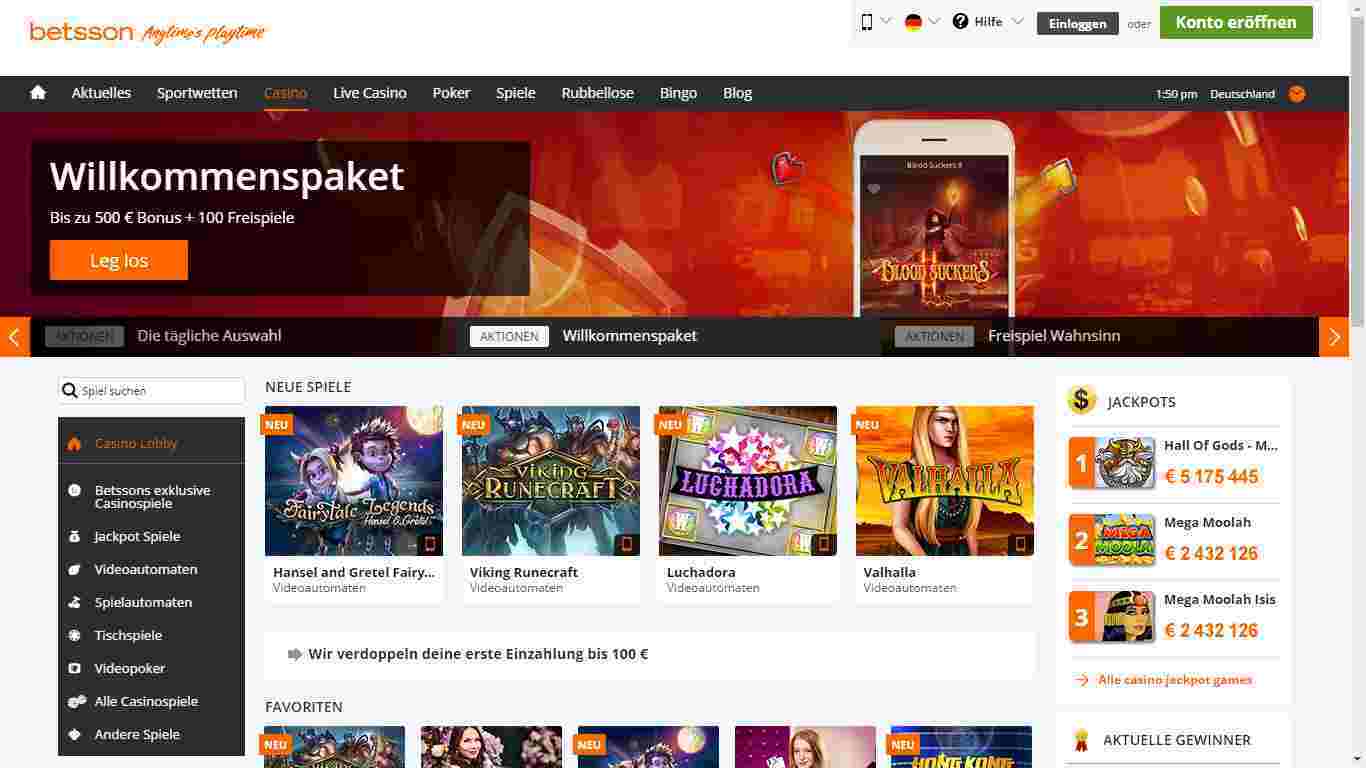Click the Leg los banner button
Viewport: 1366px width, 768px height.
[119, 260]
